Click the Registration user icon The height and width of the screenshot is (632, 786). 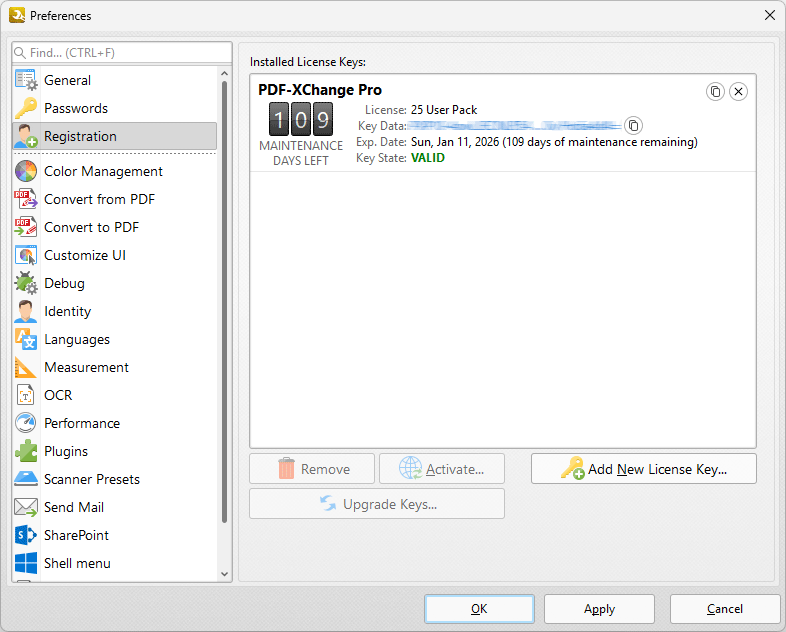tap(26, 136)
